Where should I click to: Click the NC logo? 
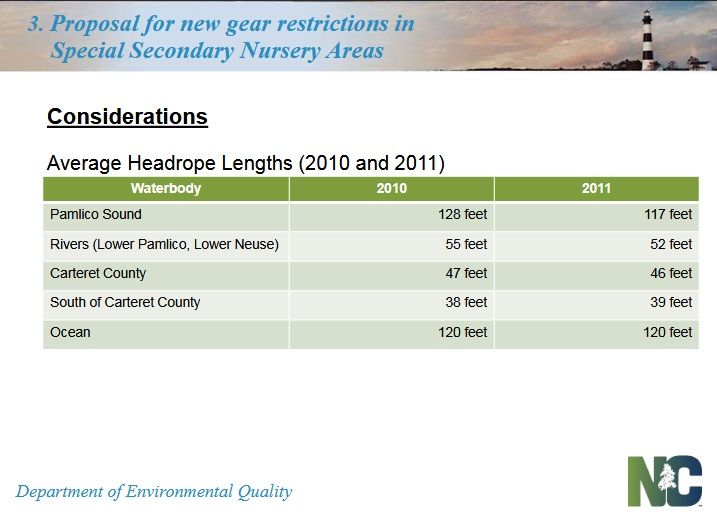tap(665, 481)
